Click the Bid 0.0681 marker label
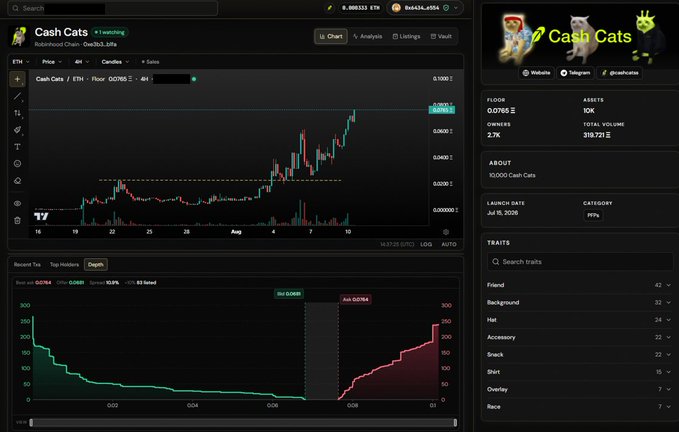This screenshot has width=679, height=432. (x=289, y=294)
